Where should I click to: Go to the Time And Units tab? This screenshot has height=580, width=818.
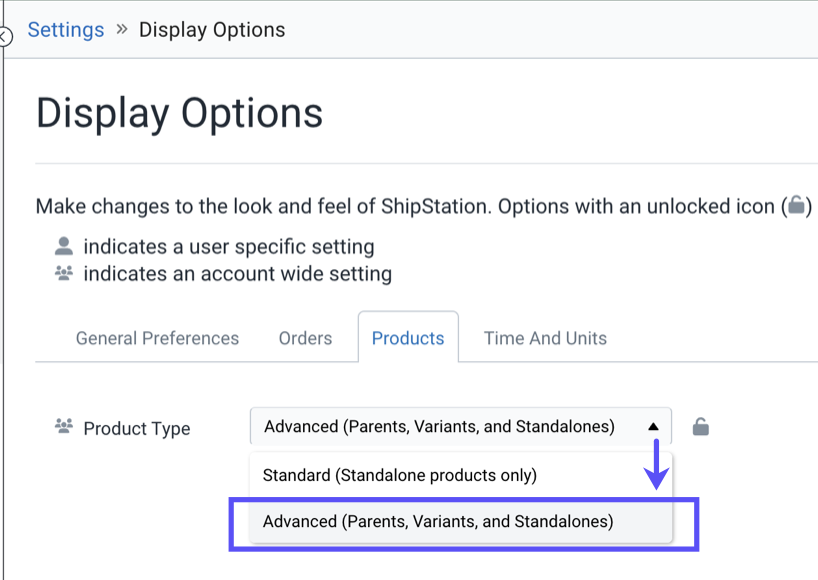(x=545, y=338)
